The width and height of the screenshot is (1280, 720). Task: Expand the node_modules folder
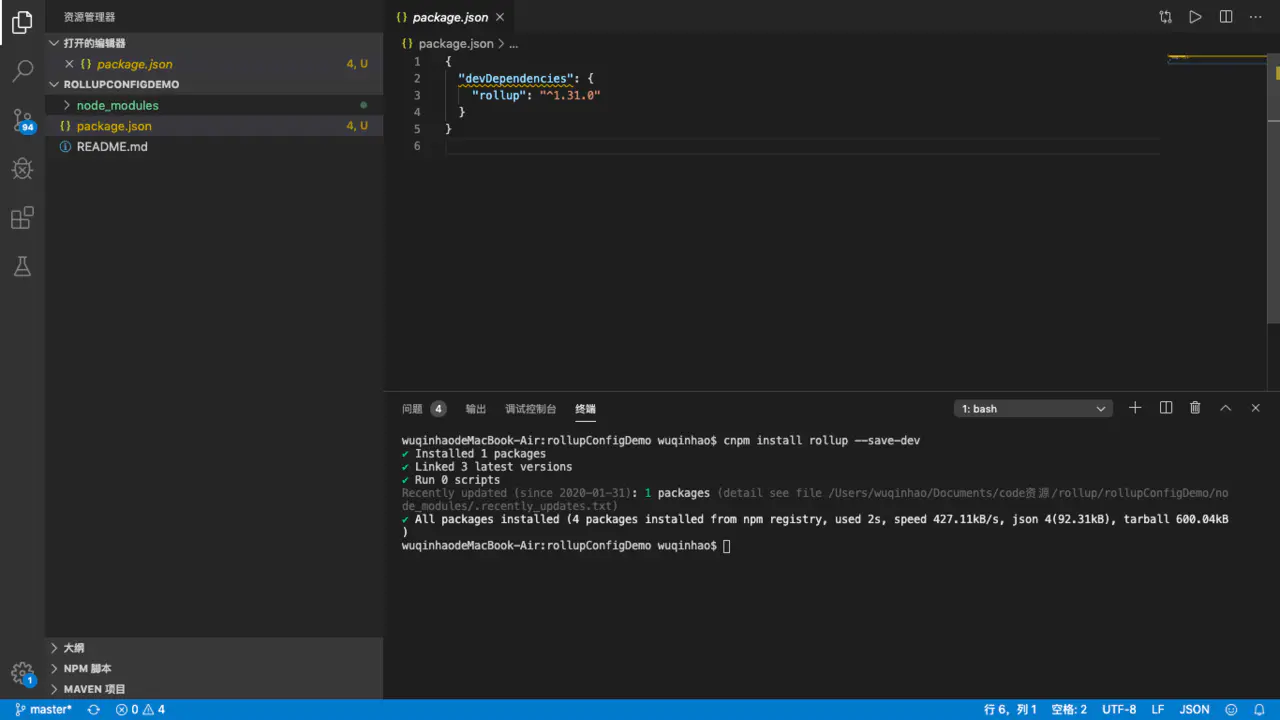pos(118,105)
